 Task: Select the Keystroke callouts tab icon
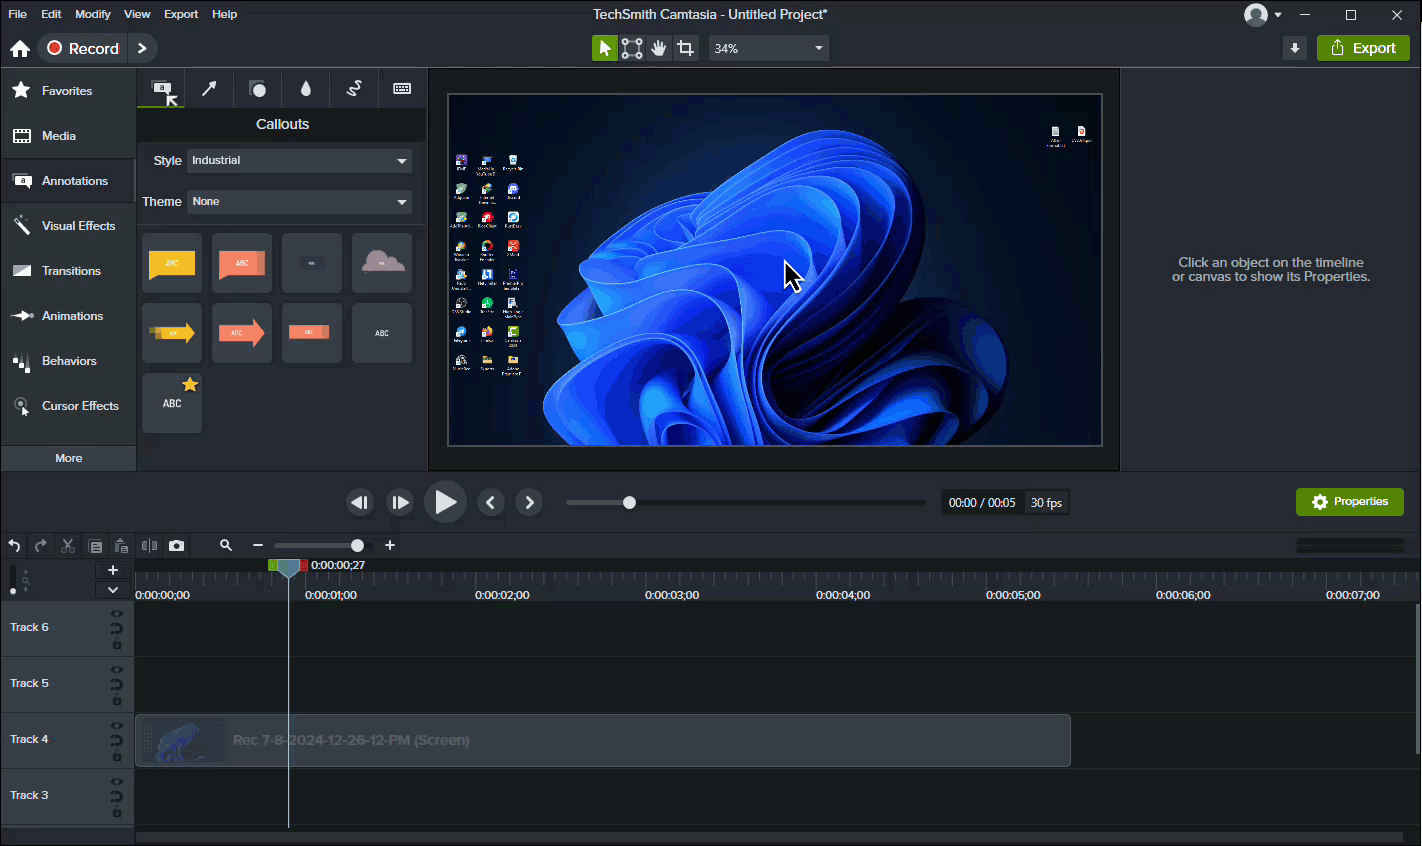402,89
